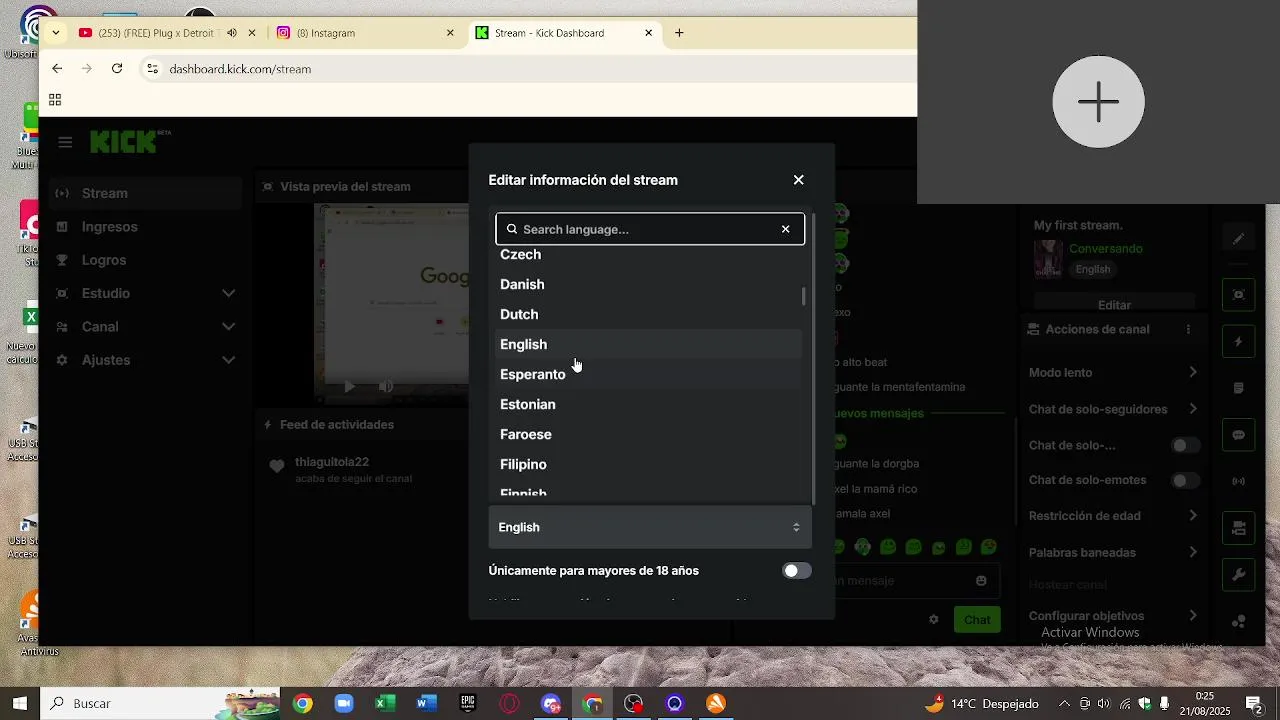Click the three-circles icon below the wrench
This screenshot has height=720, width=1280.
(x=1238, y=621)
